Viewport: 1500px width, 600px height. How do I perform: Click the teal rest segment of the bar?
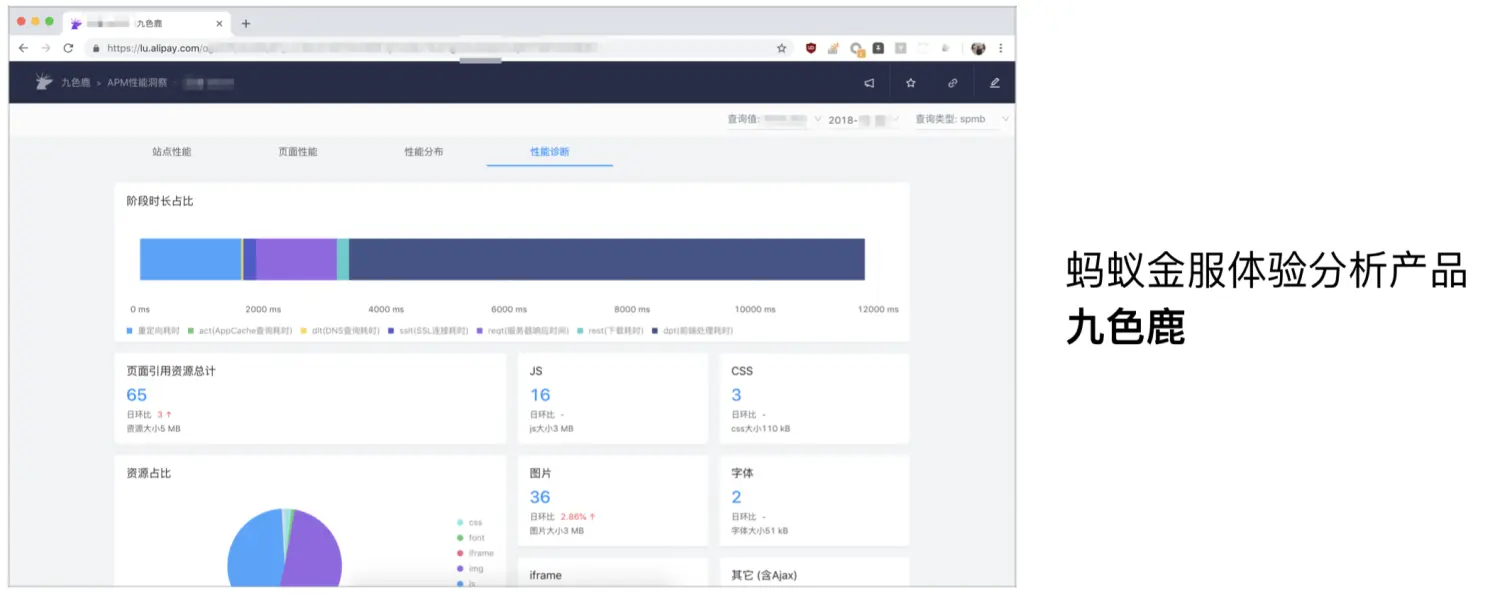pyautogui.click(x=342, y=259)
